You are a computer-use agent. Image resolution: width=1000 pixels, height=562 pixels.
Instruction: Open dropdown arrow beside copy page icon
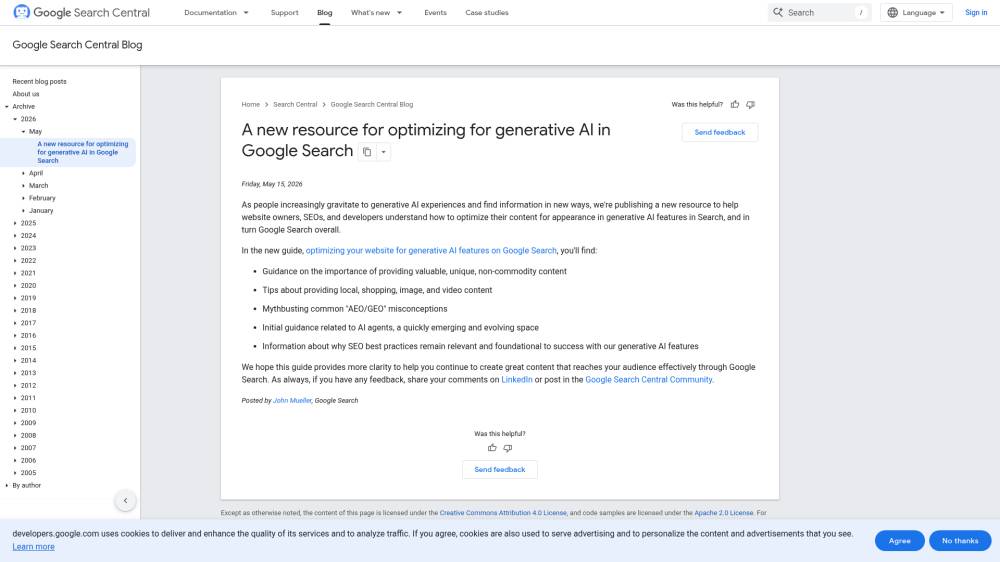coord(383,152)
